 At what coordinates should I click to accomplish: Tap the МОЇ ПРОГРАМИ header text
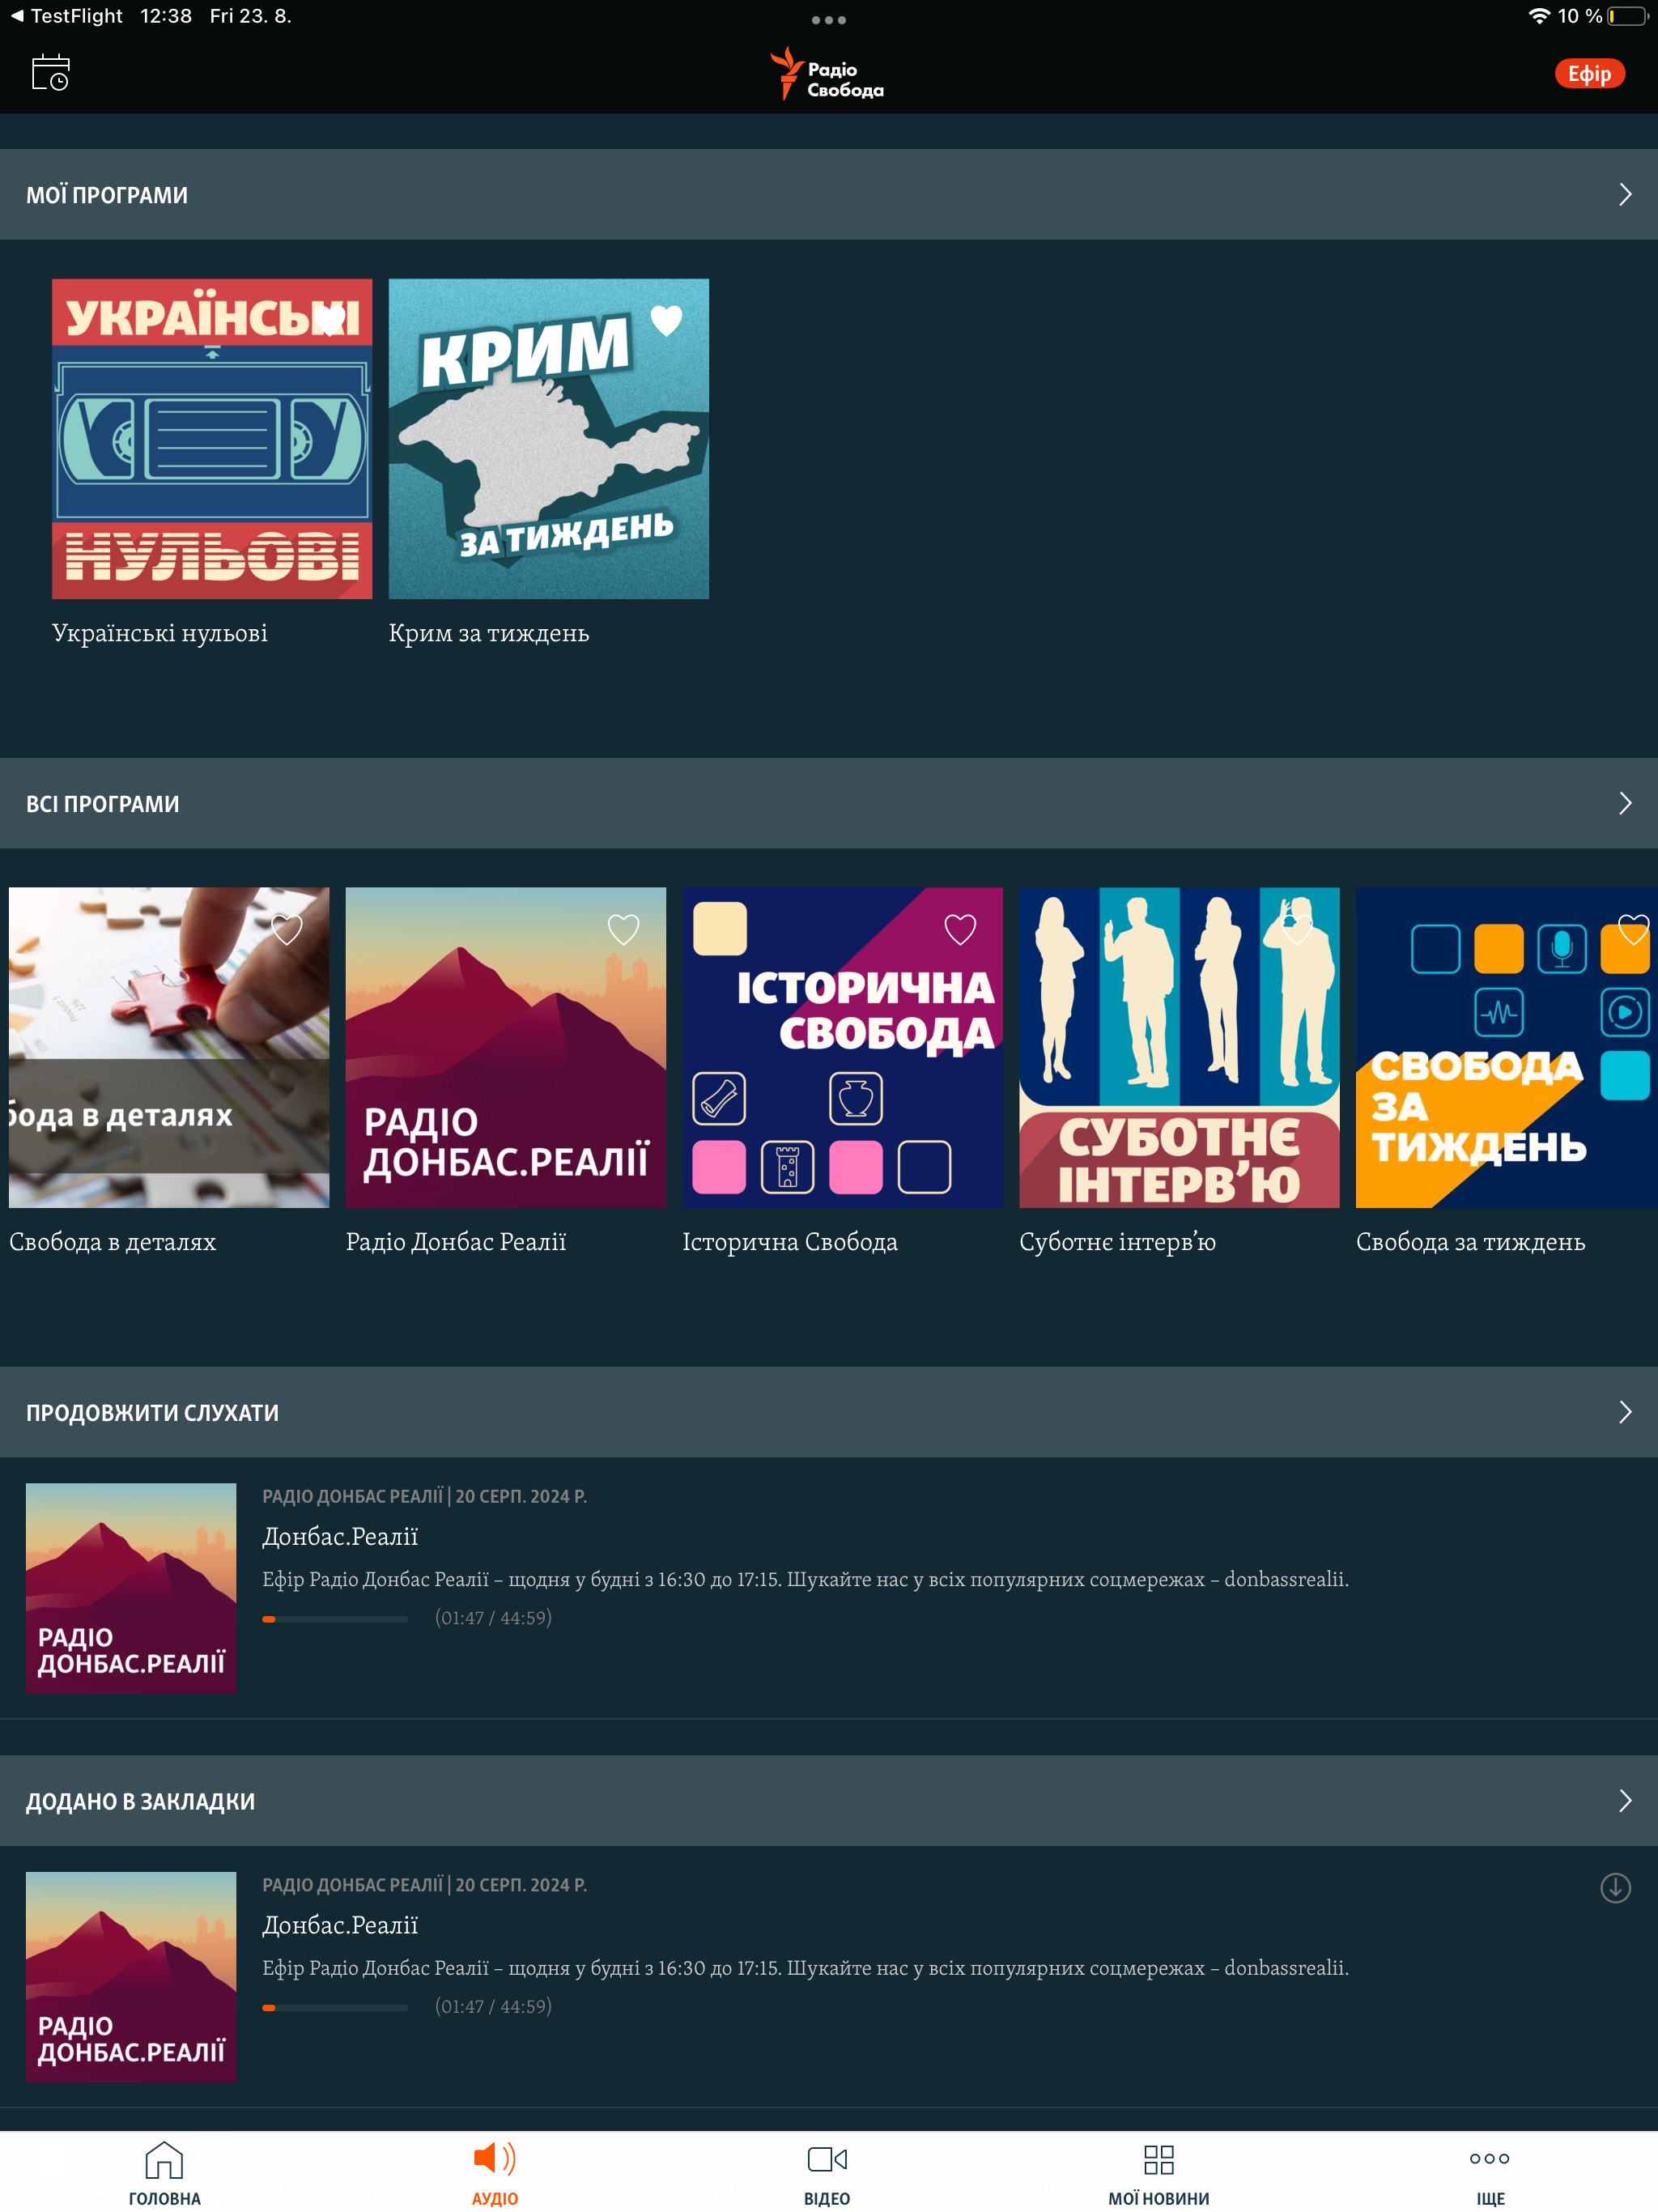tap(107, 195)
